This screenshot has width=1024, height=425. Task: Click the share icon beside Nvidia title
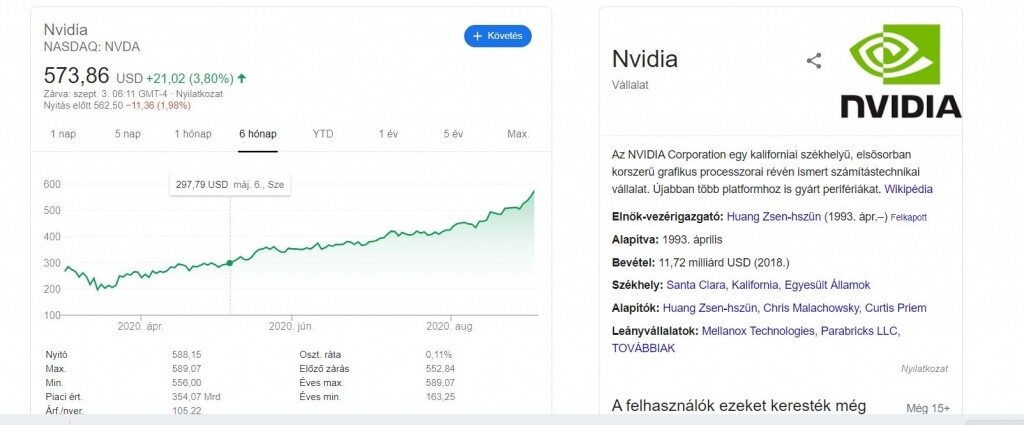[x=814, y=61]
